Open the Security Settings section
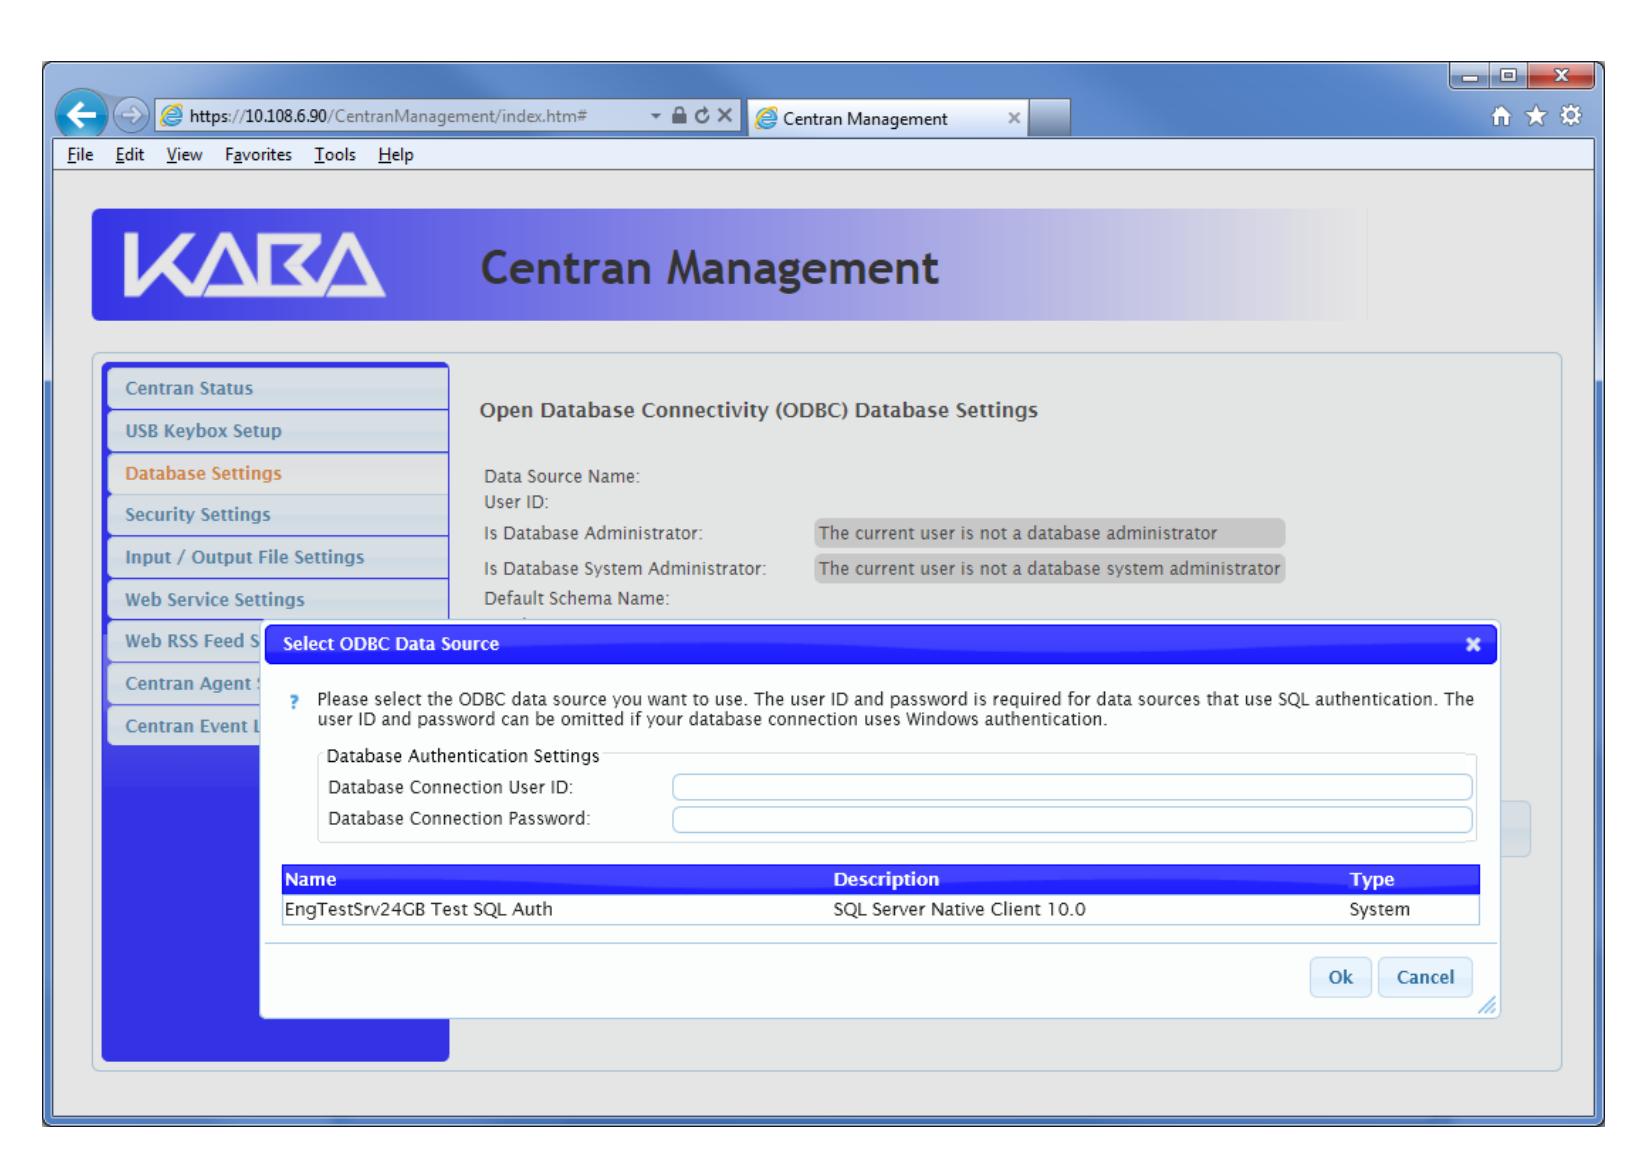 point(277,515)
